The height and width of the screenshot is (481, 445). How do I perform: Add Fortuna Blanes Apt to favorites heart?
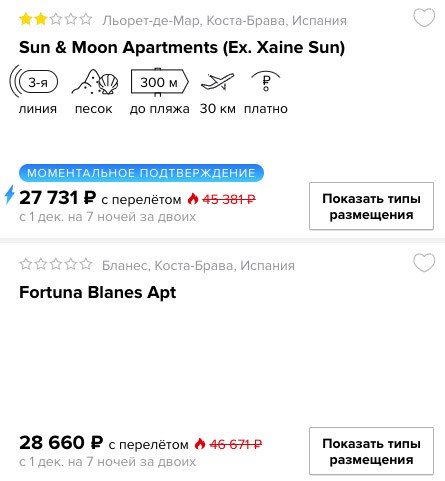tap(424, 262)
